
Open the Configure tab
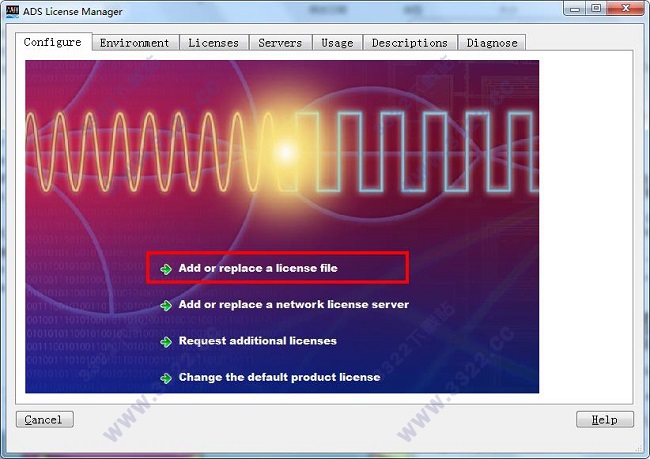(x=53, y=42)
